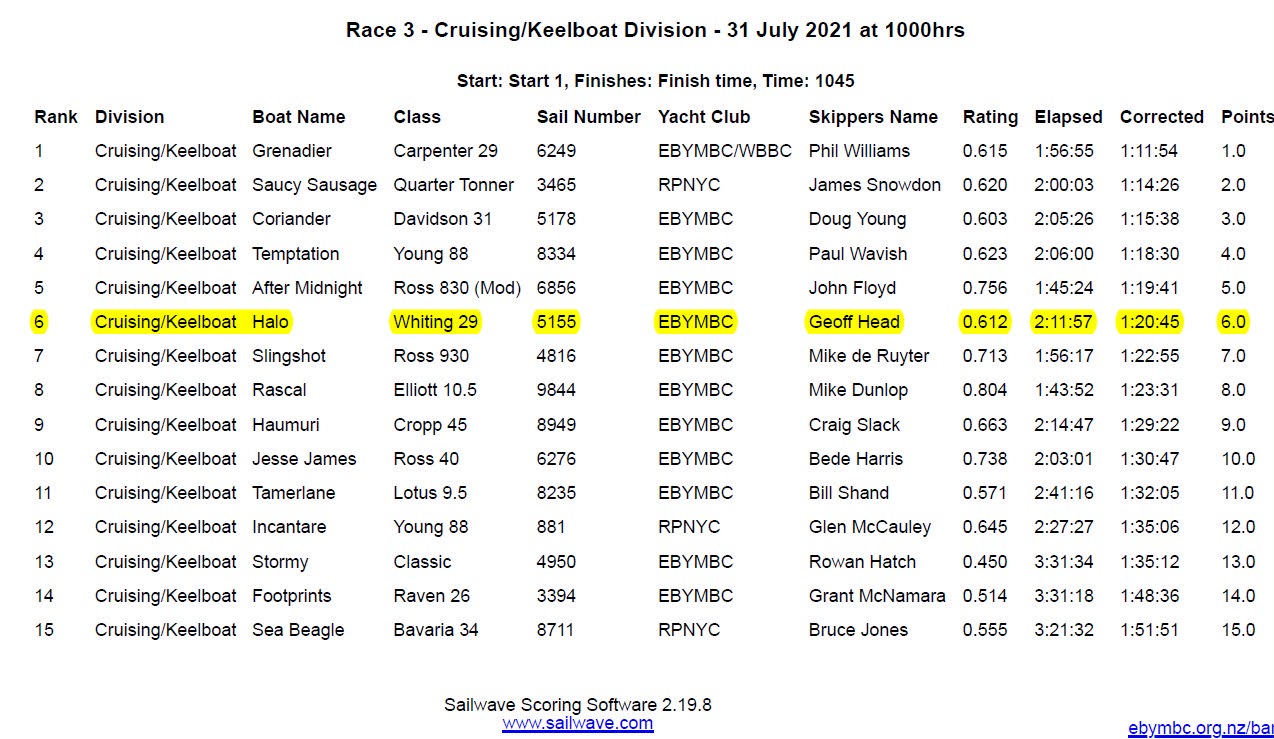
Task: Select sail number 5155
Action: (x=556, y=322)
